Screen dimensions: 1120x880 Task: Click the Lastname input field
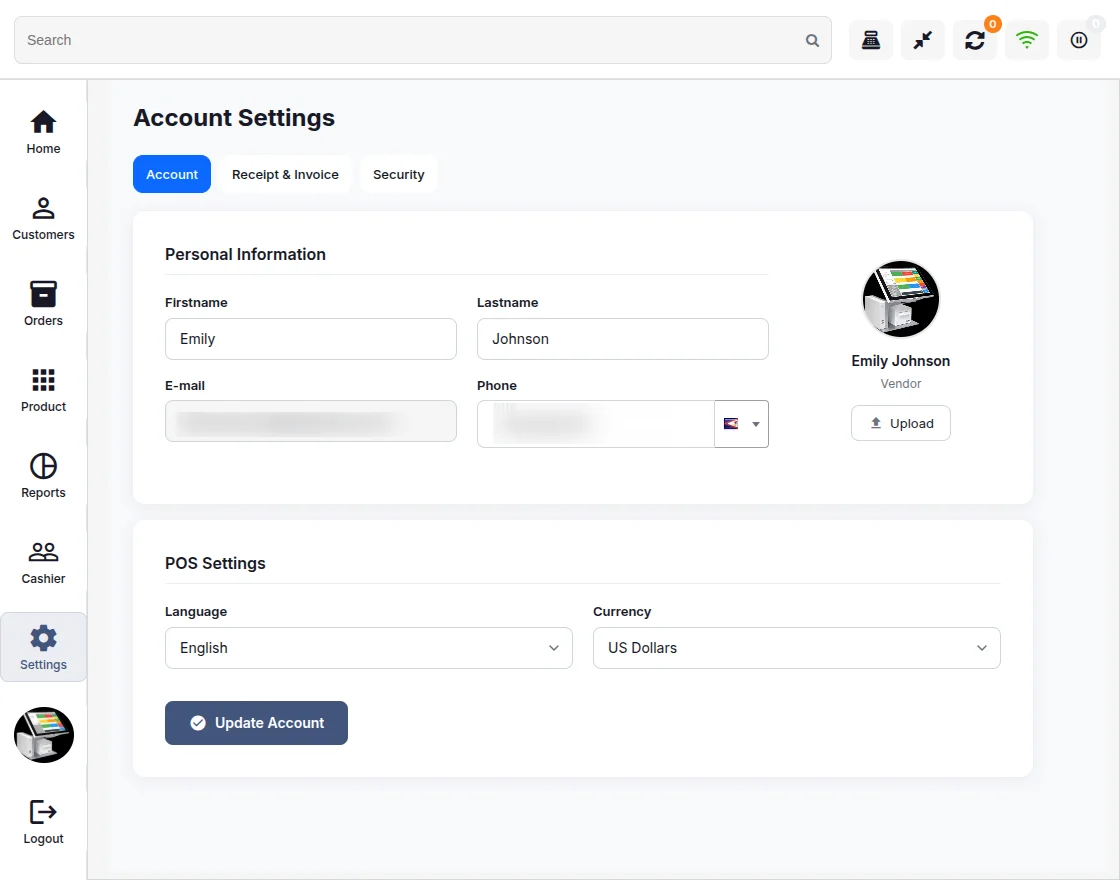pos(623,339)
